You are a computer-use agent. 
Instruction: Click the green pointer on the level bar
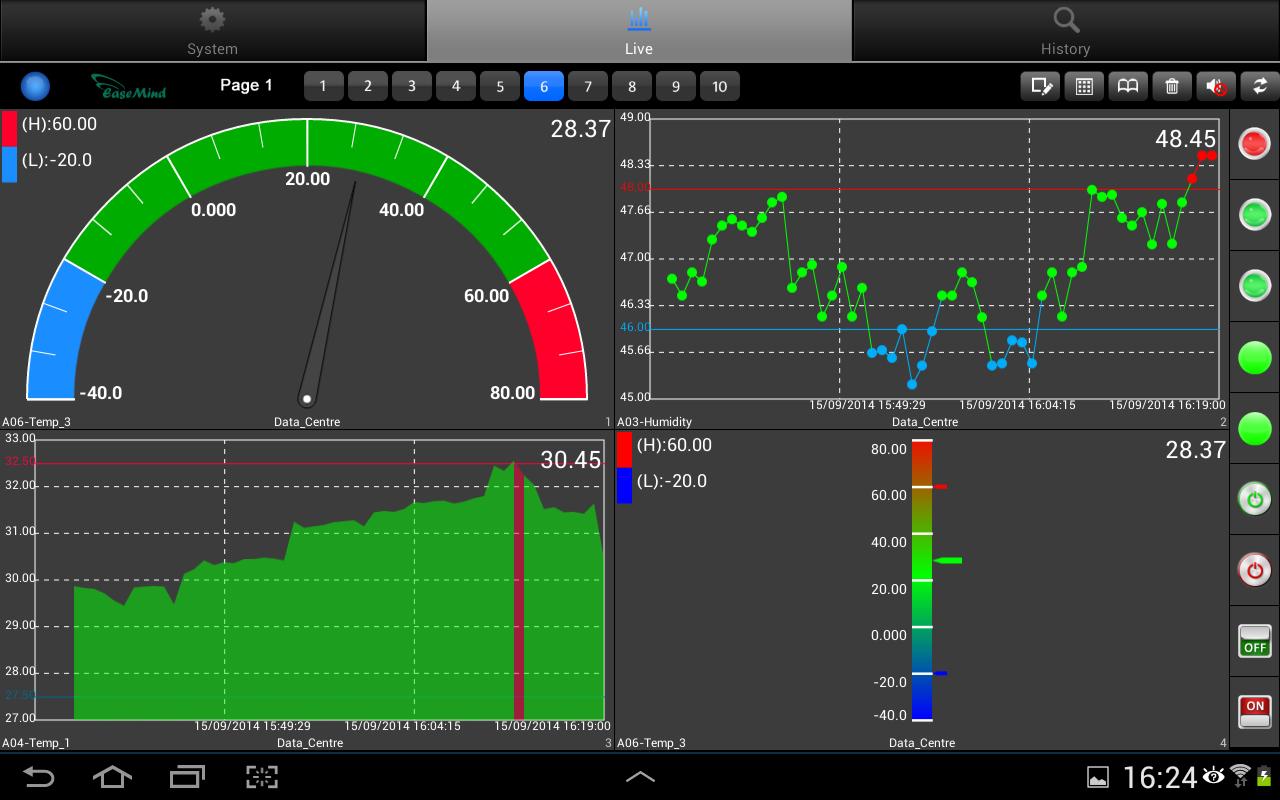tap(948, 561)
